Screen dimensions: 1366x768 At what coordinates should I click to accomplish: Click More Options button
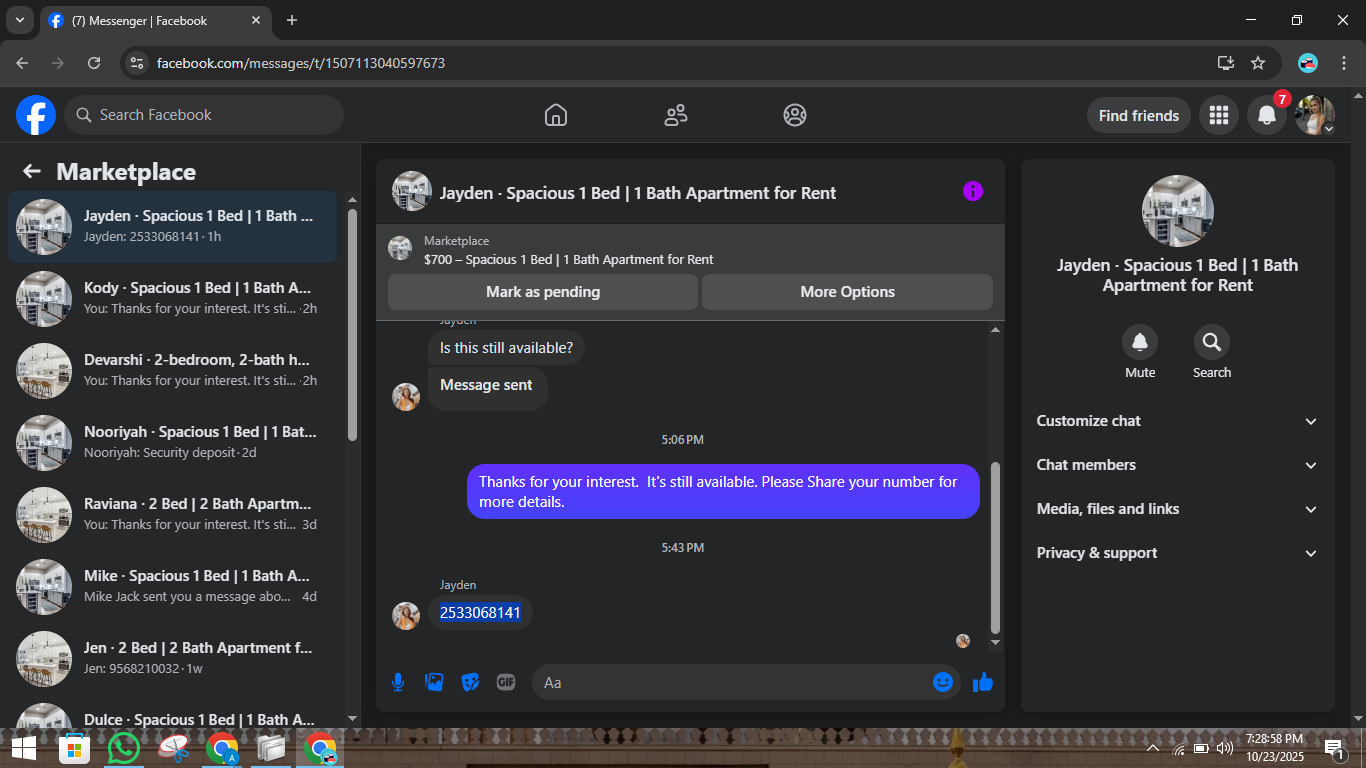coord(847,292)
